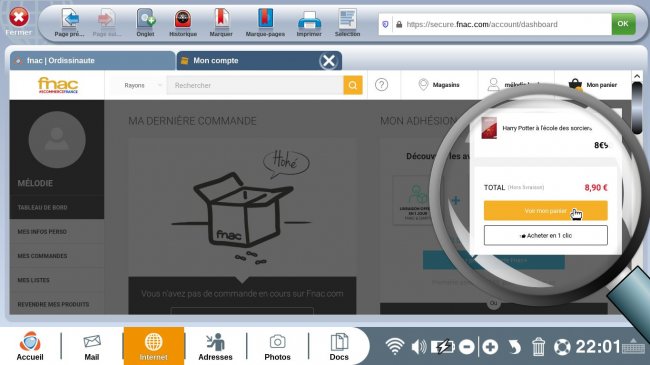The width and height of the screenshot is (650, 365).
Task: Open the help question mark icon
Action: [381, 85]
